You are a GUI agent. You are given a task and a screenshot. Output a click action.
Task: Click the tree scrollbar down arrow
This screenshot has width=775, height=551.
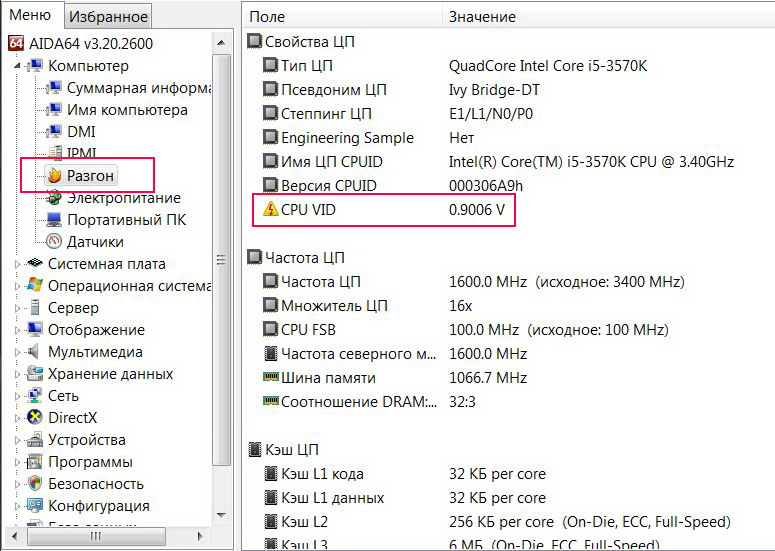(x=221, y=515)
